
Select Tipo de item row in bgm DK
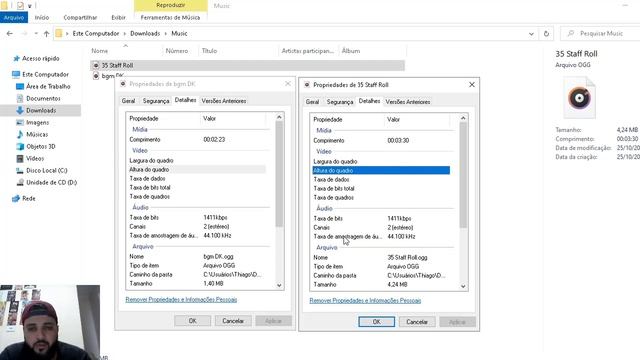coord(197,265)
